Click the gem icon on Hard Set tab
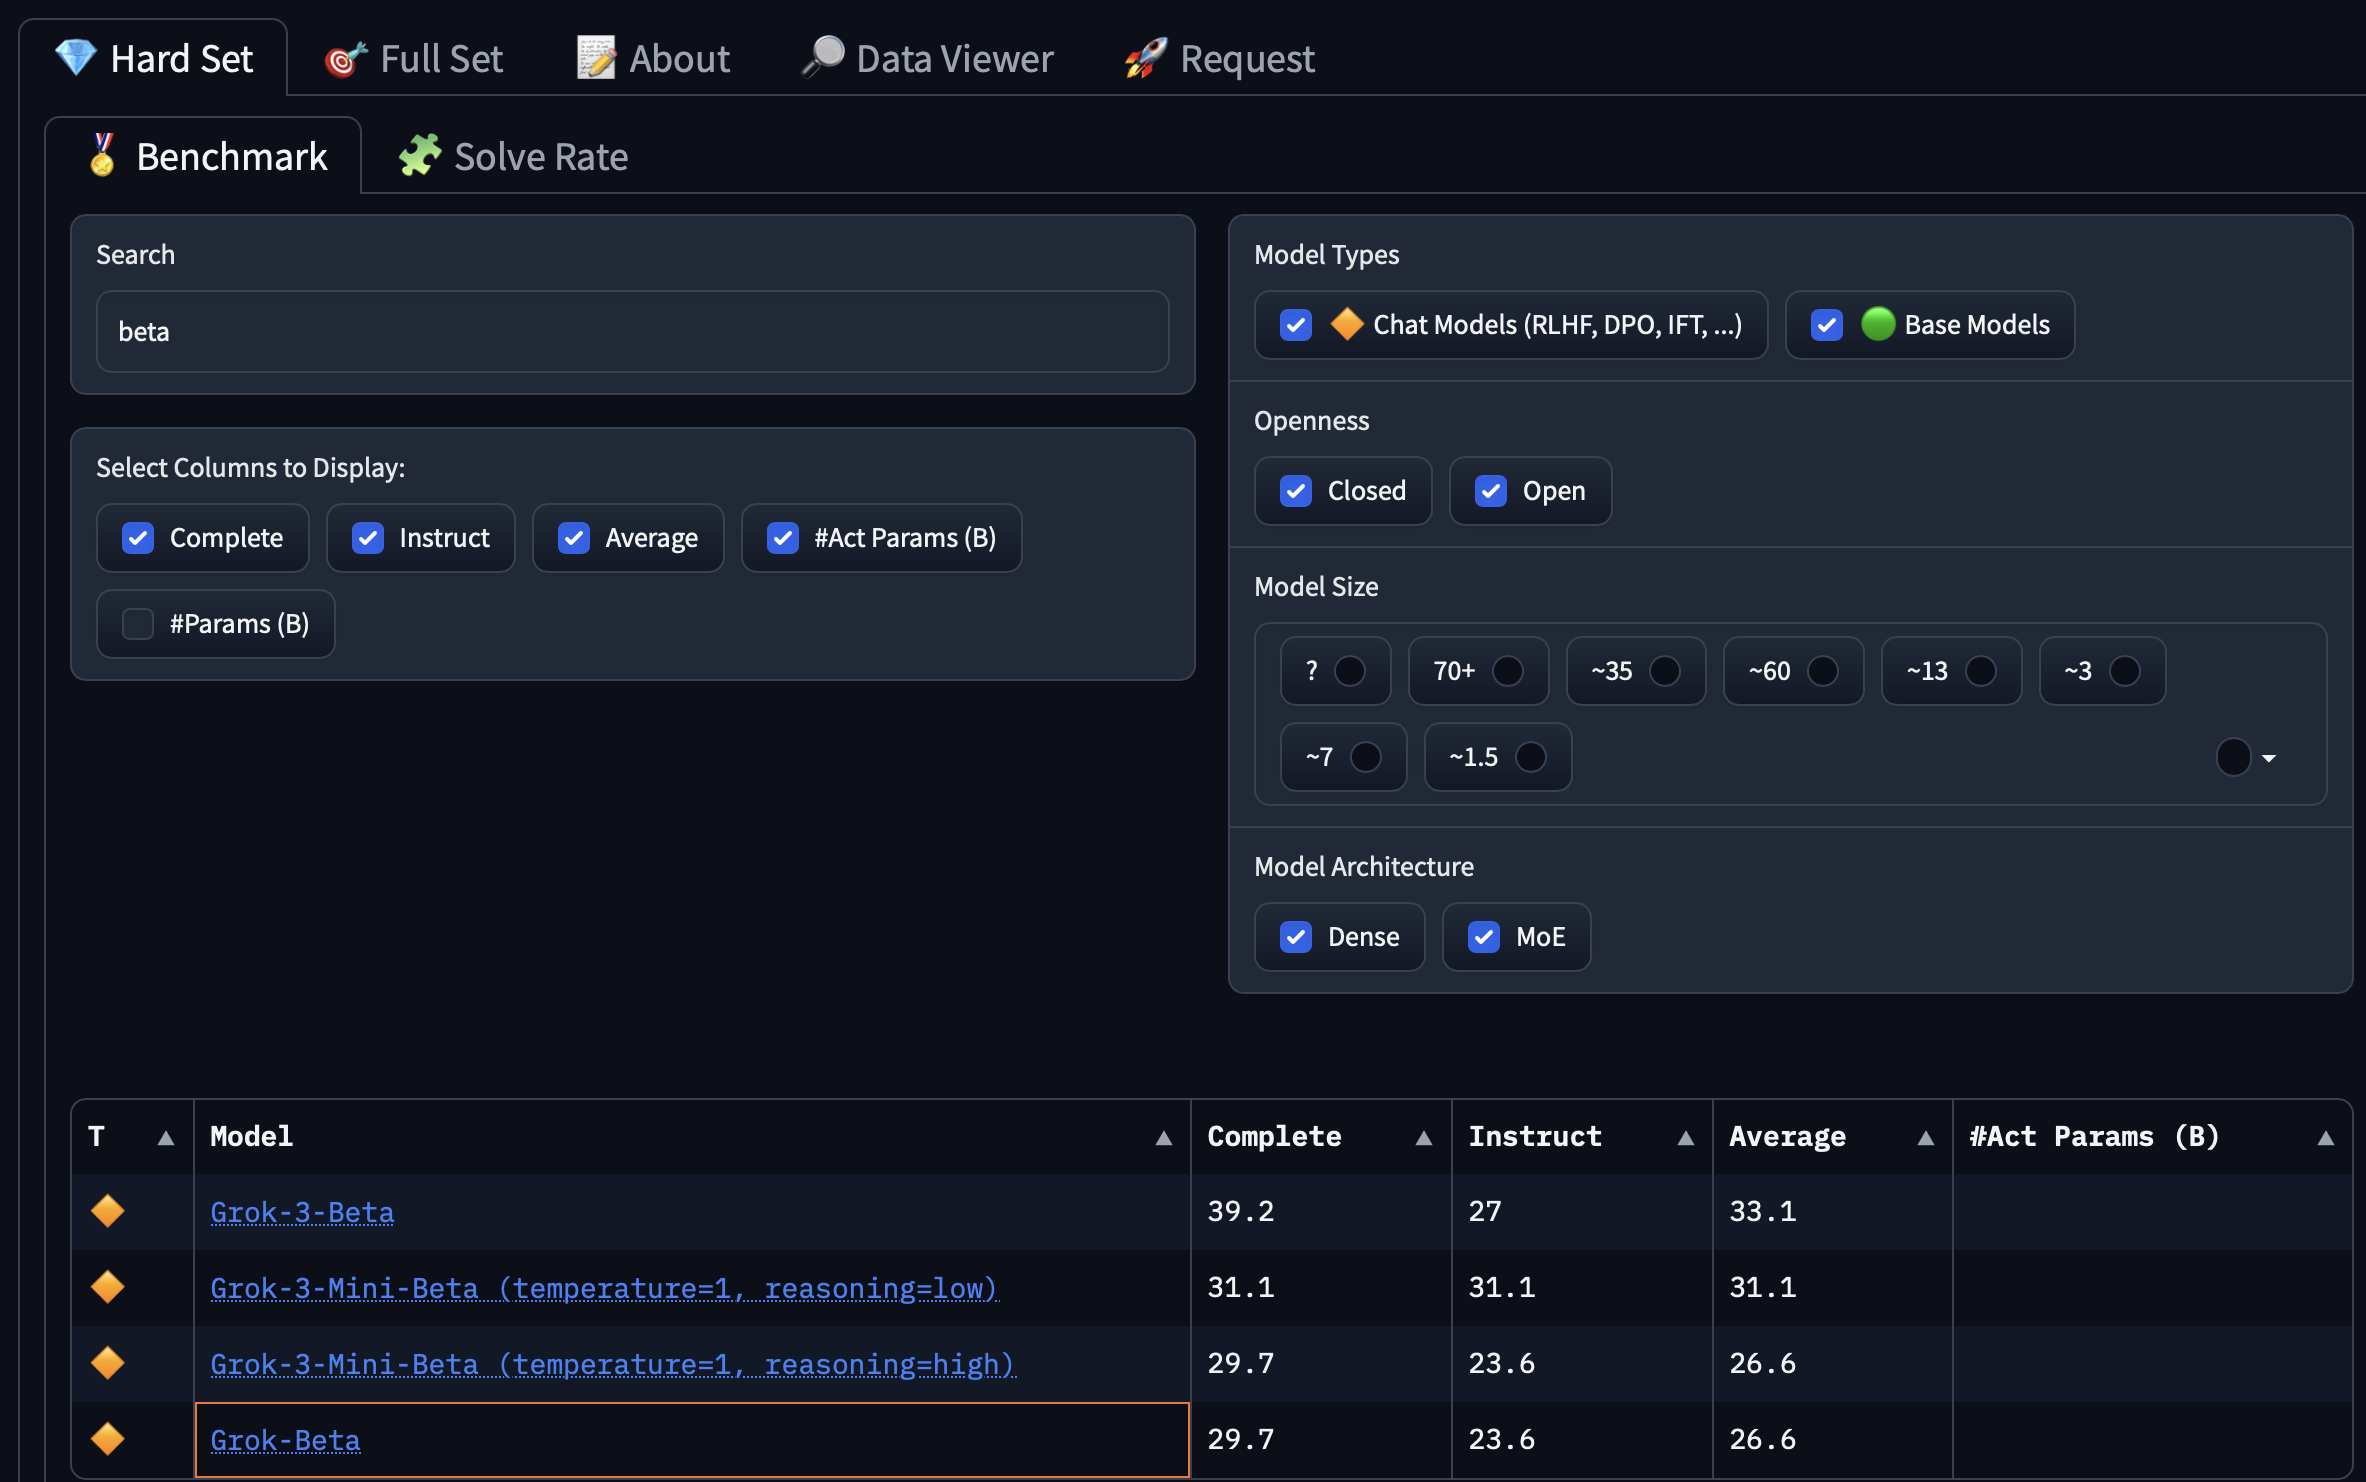Screen dimensions: 2366x1482 pyautogui.click(x=75, y=57)
